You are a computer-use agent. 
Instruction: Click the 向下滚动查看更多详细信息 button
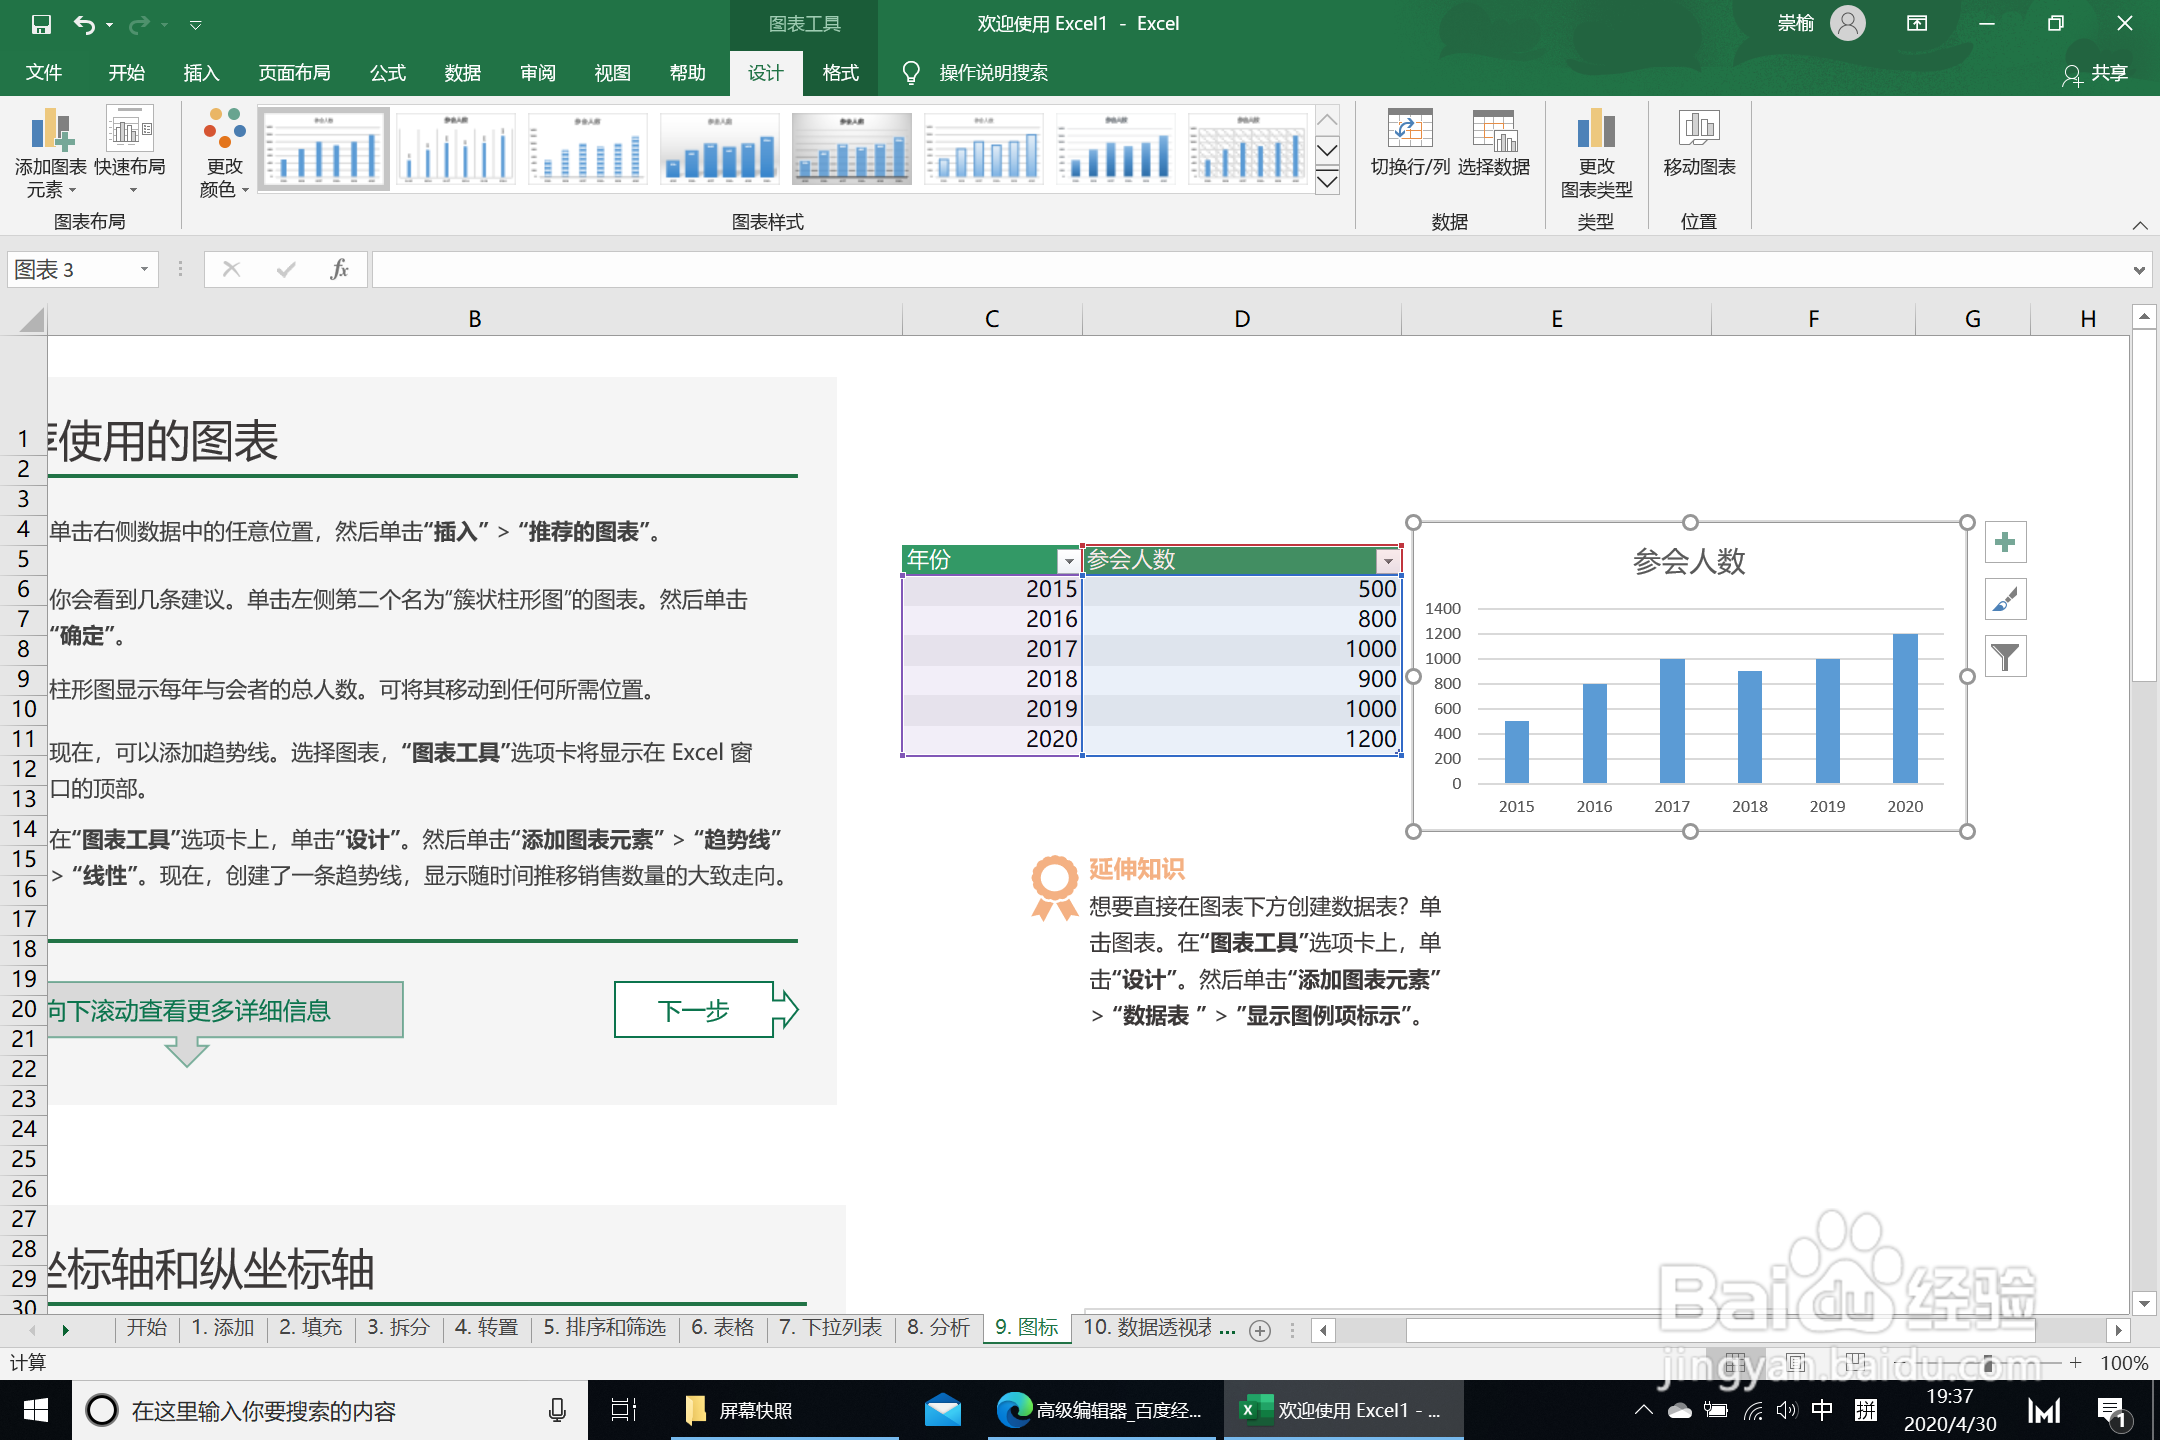(x=225, y=1010)
